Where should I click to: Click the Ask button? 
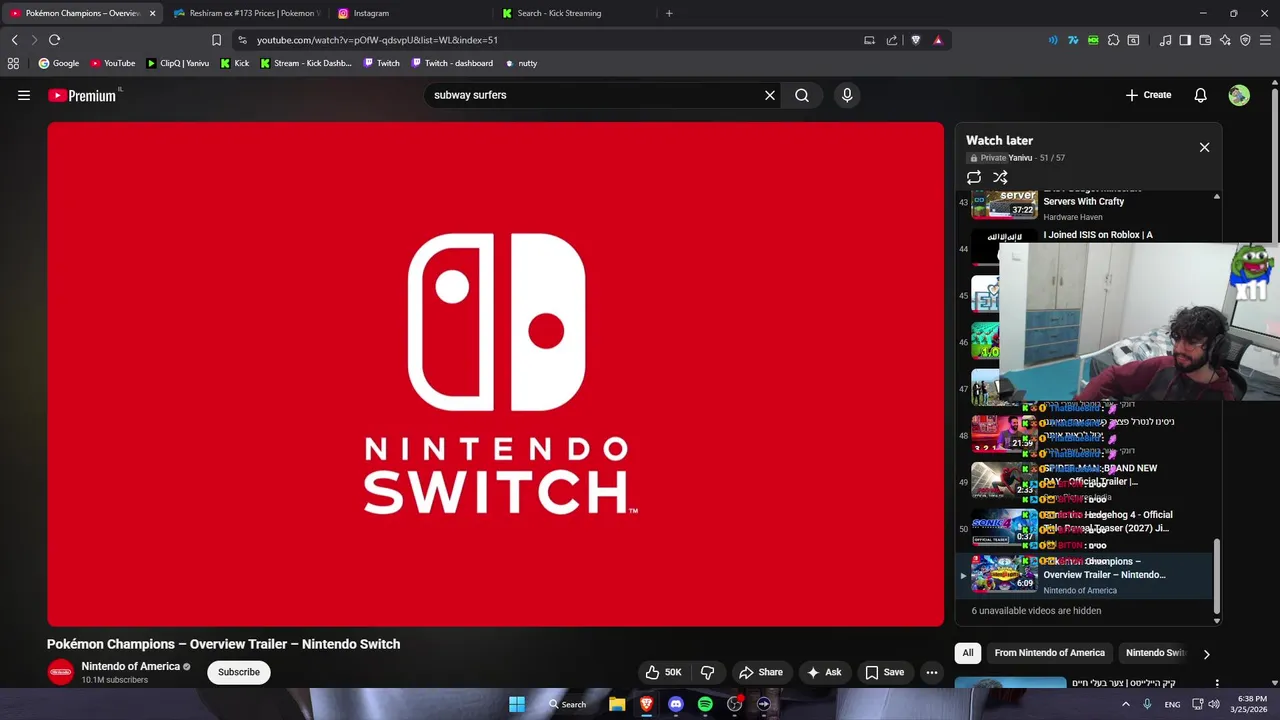point(824,672)
